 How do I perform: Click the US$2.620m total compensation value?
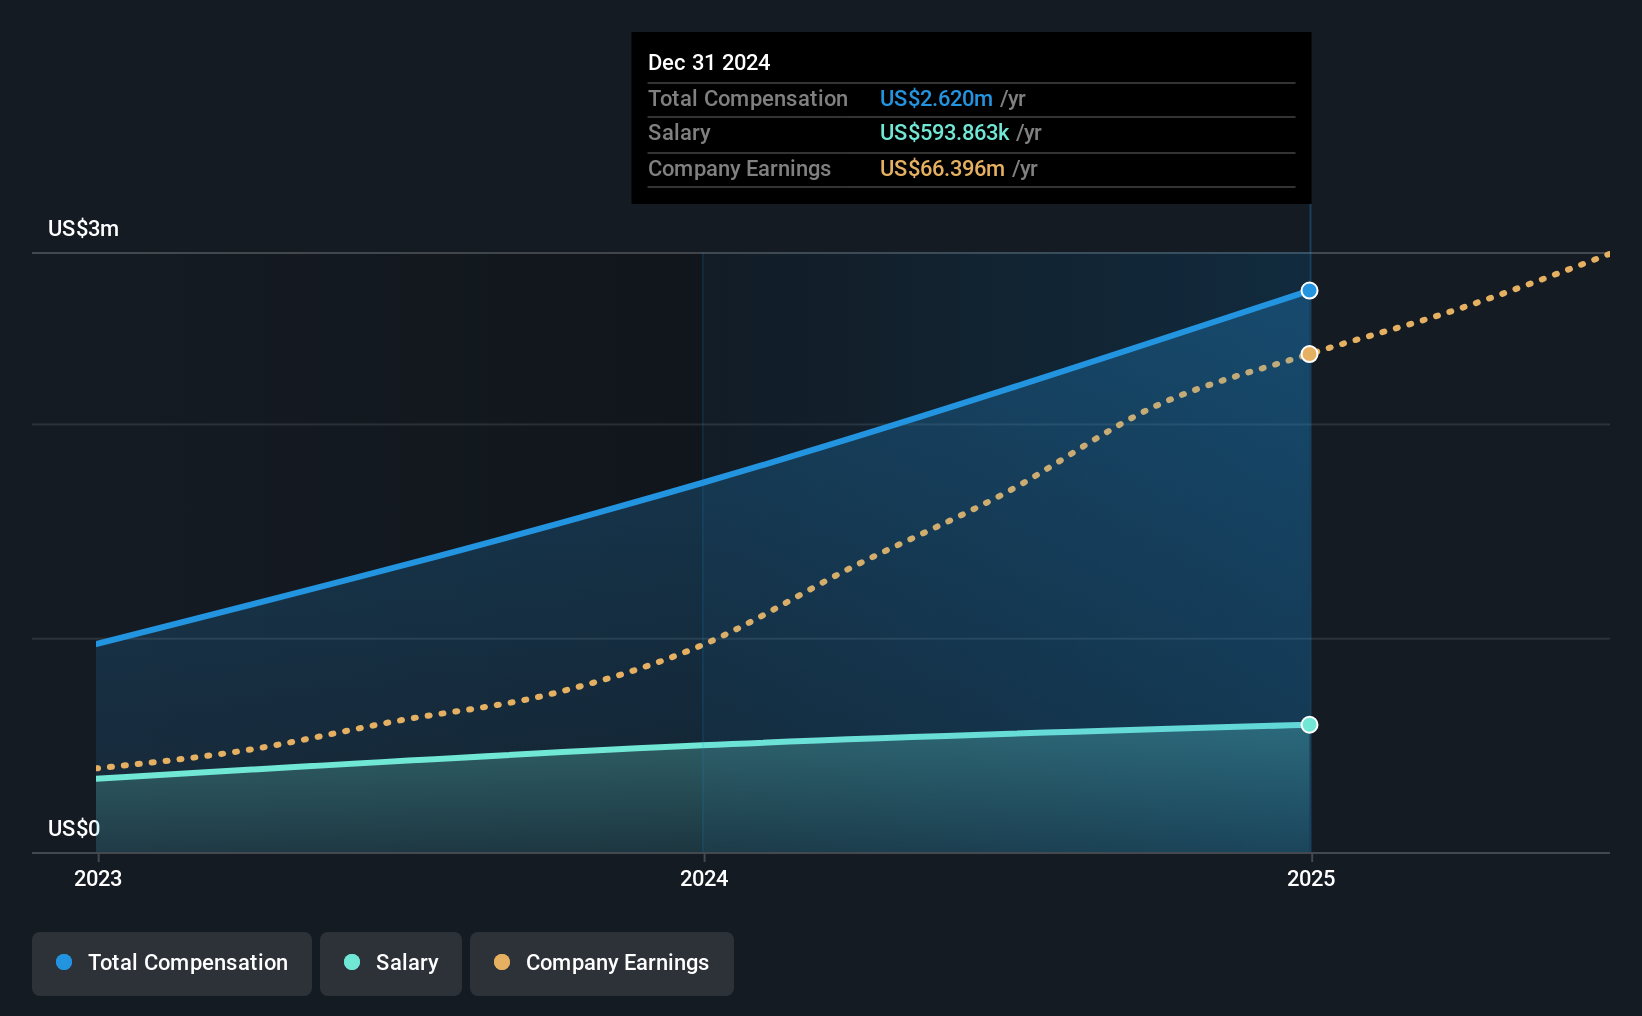point(936,98)
